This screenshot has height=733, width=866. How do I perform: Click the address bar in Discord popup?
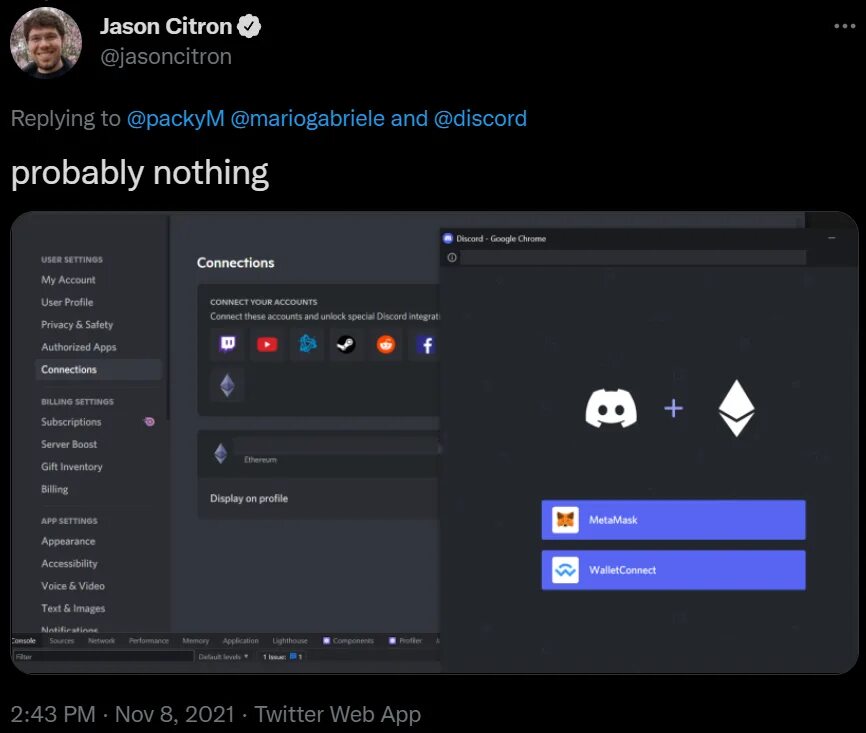tap(633, 257)
